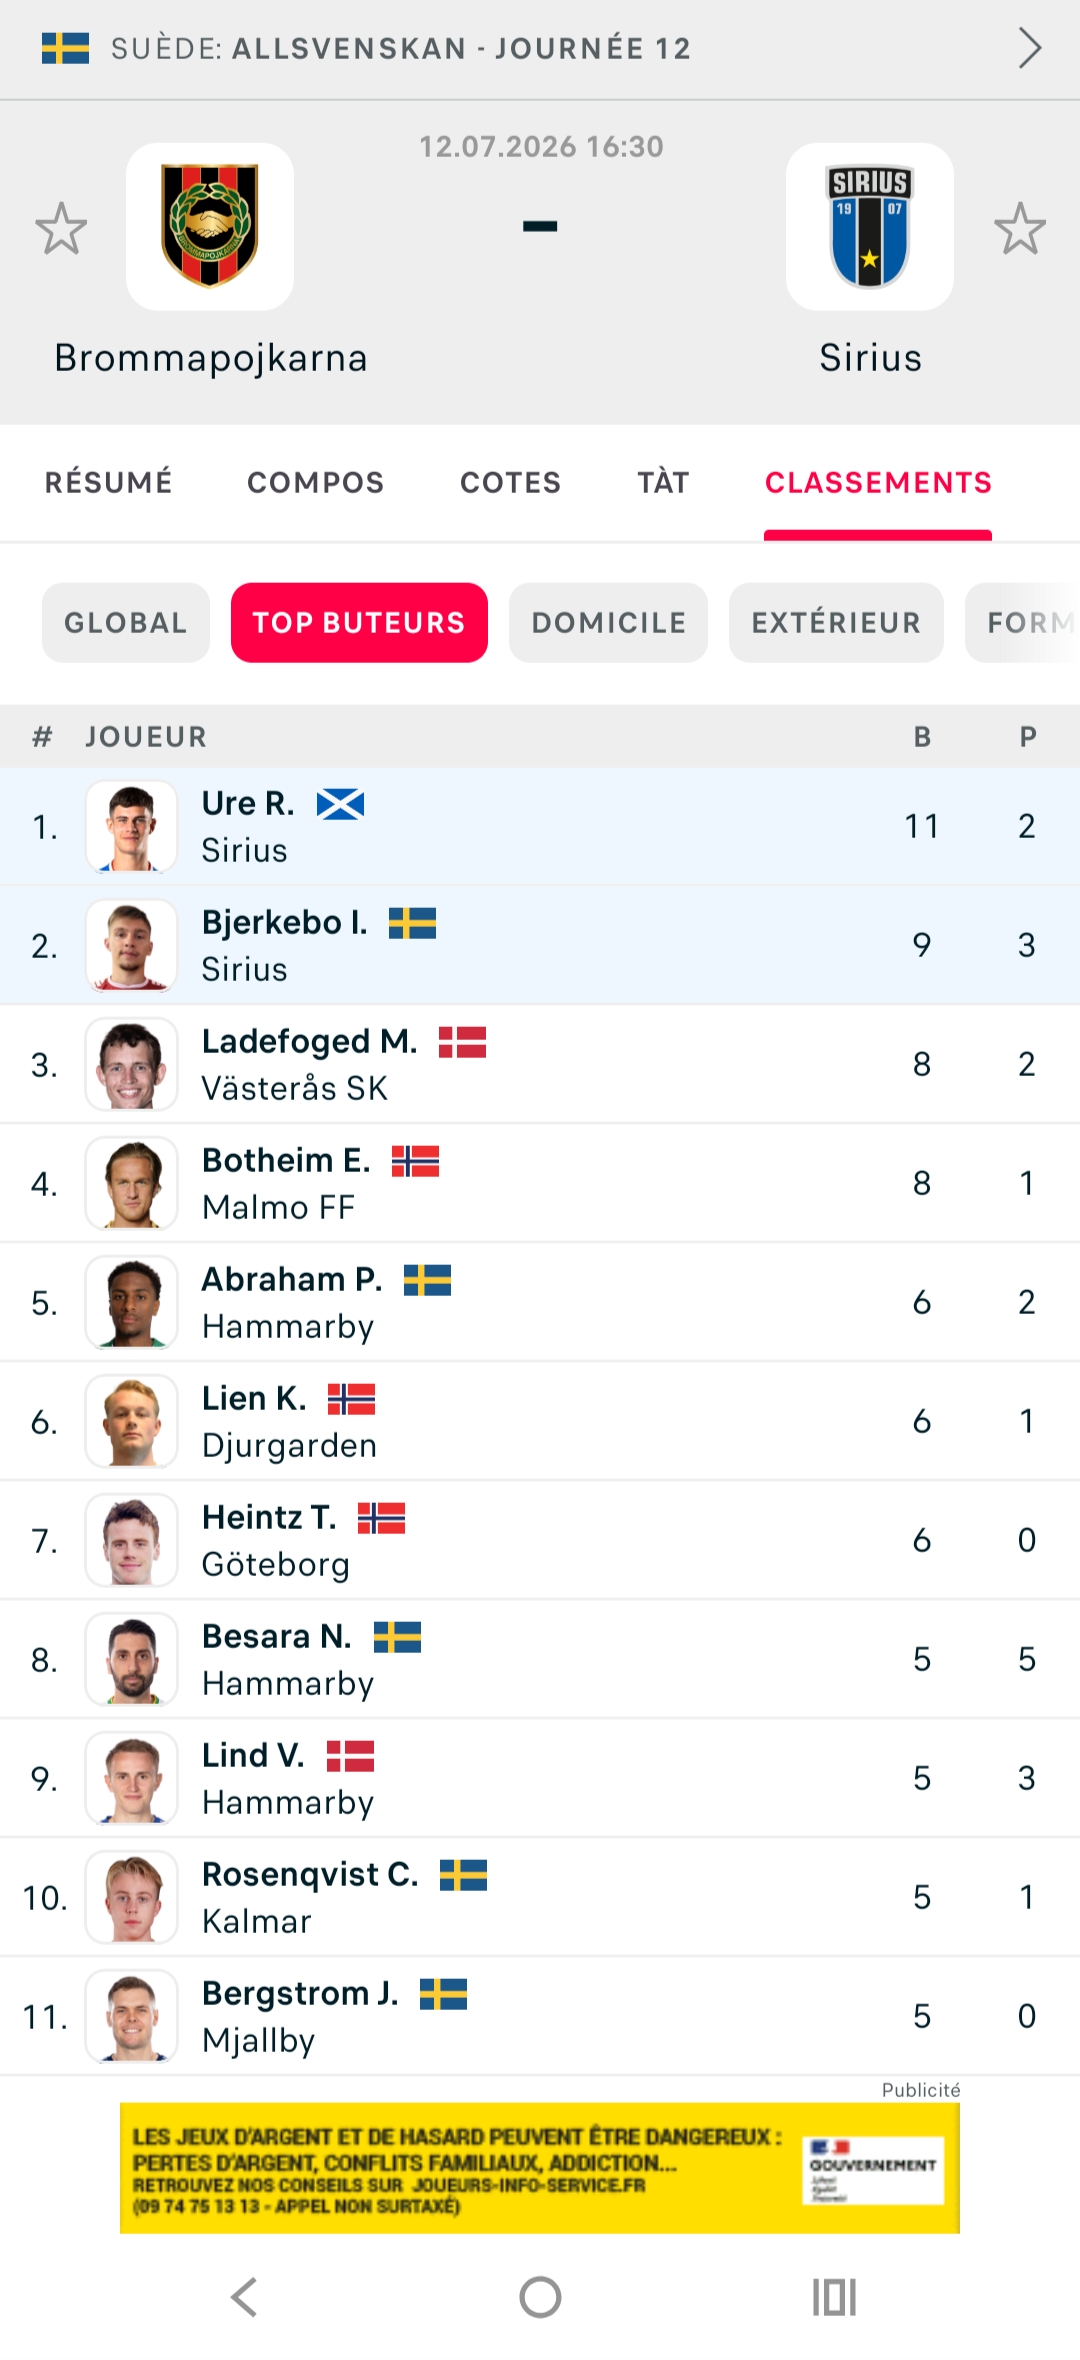Expand Allsvenskan league with chevron arrow
The image size is (1080, 2360).
(1030, 48)
